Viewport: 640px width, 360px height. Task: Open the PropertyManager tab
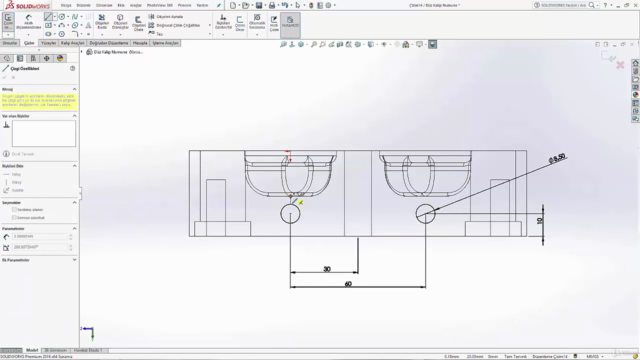(20, 58)
